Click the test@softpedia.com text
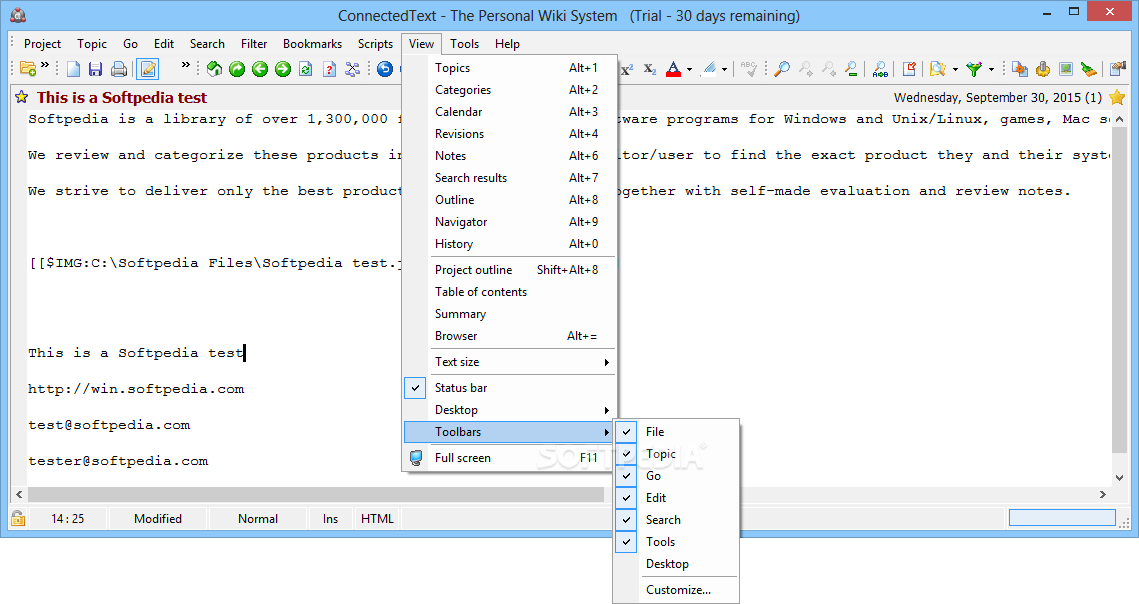The height and width of the screenshot is (604, 1139). (x=109, y=425)
